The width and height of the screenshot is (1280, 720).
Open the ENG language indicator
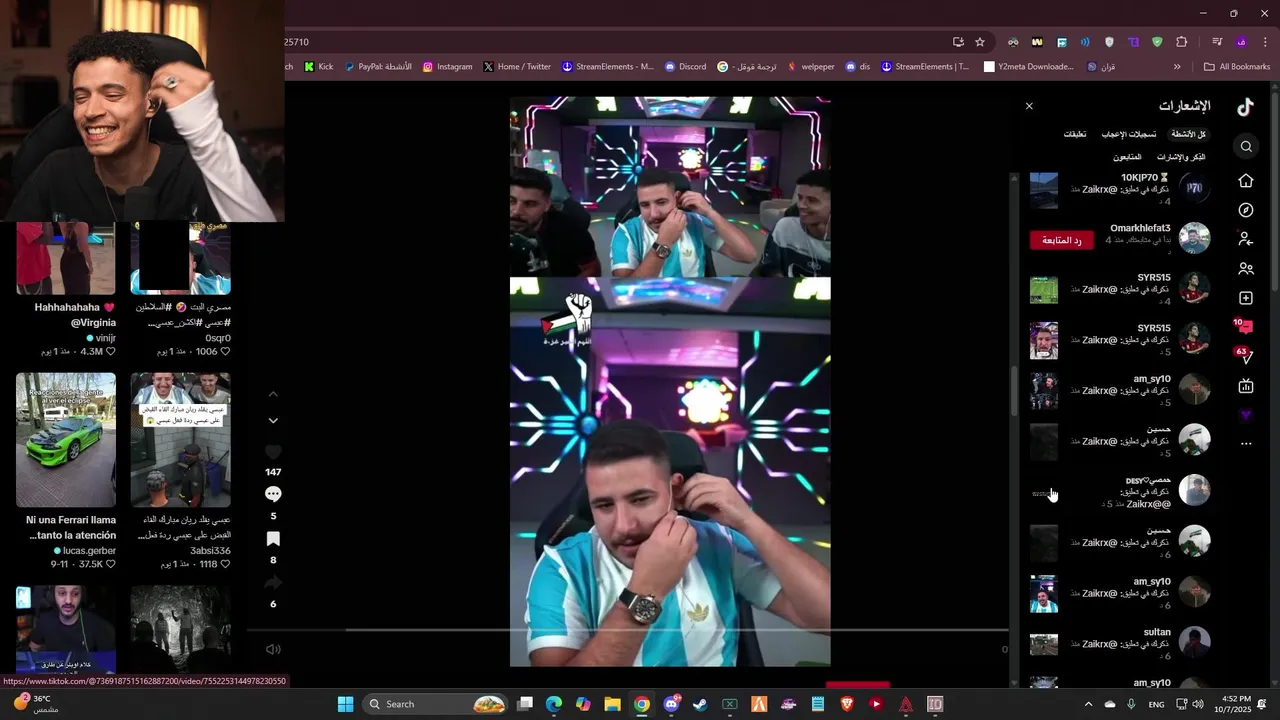click(1156, 704)
